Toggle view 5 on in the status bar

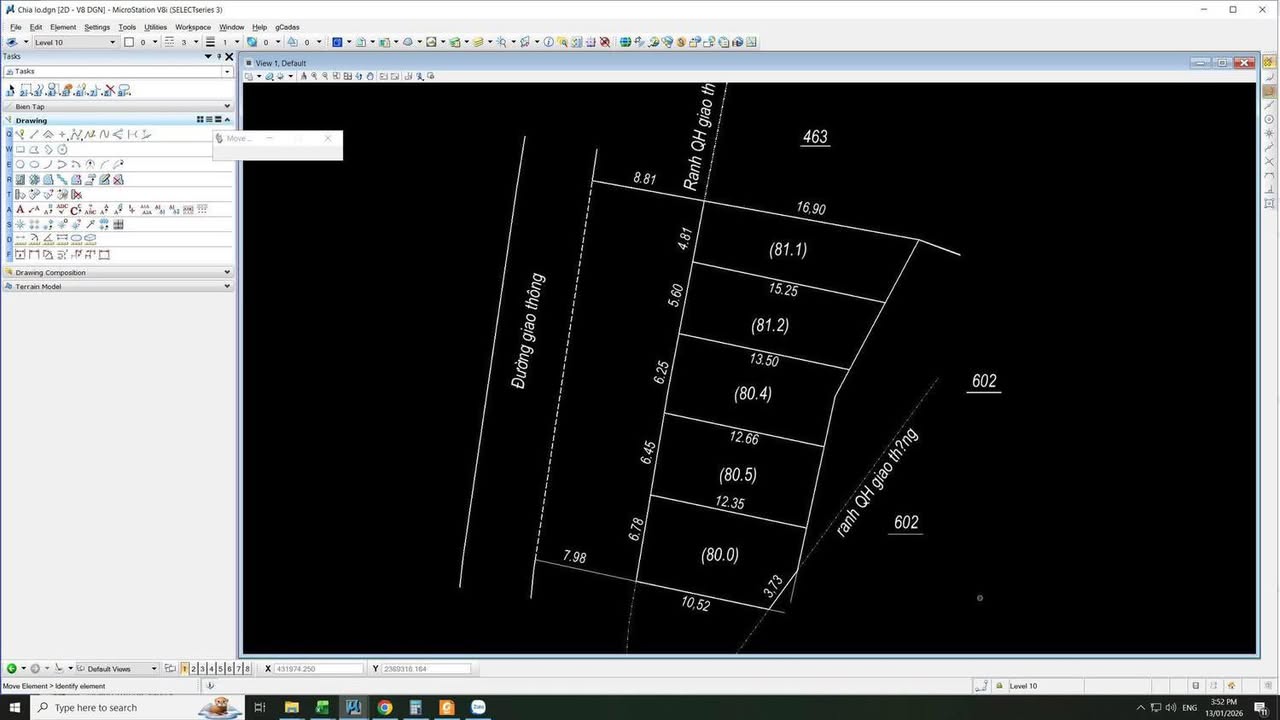[x=219, y=668]
